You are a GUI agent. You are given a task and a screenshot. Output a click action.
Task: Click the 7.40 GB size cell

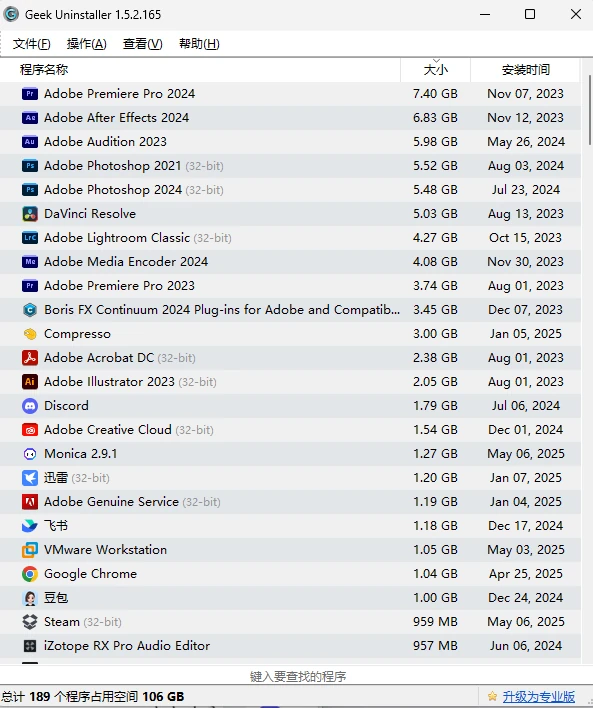[435, 94]
